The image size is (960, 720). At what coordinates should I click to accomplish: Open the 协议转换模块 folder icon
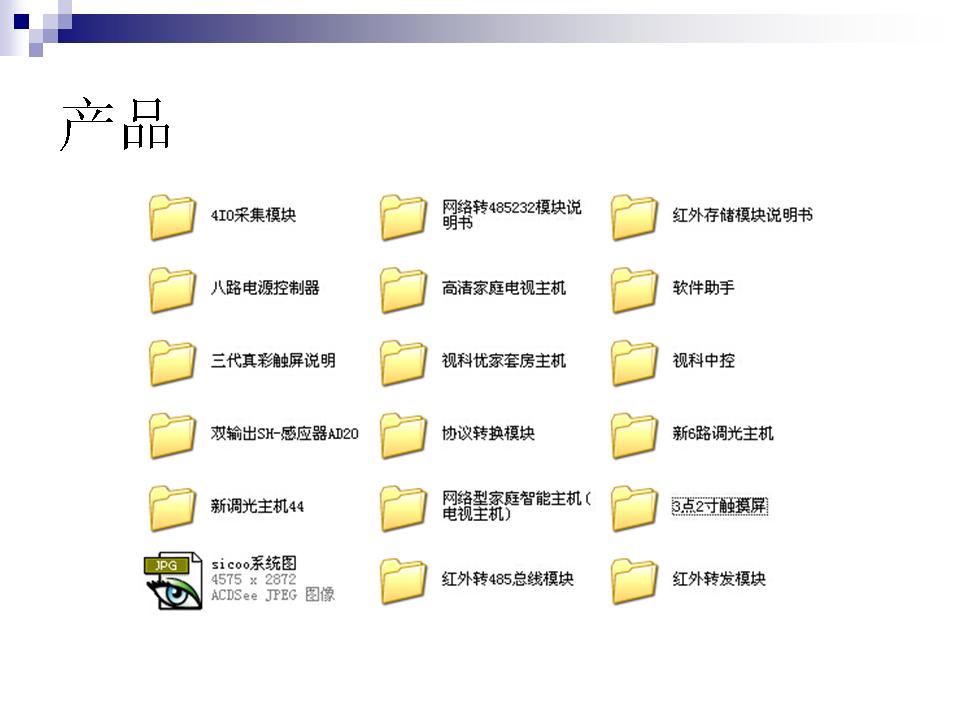coord(403,435)
